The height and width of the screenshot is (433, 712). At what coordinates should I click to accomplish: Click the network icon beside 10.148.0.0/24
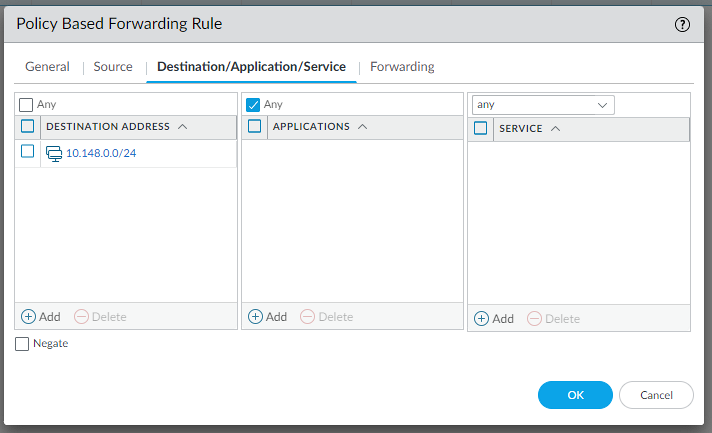point(54,152)
